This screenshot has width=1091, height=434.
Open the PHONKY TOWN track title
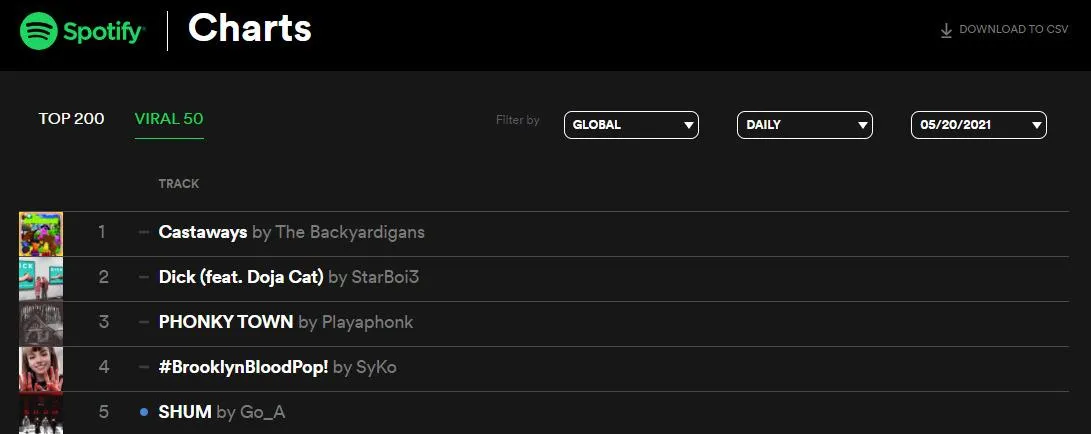[x=226, y=322]
